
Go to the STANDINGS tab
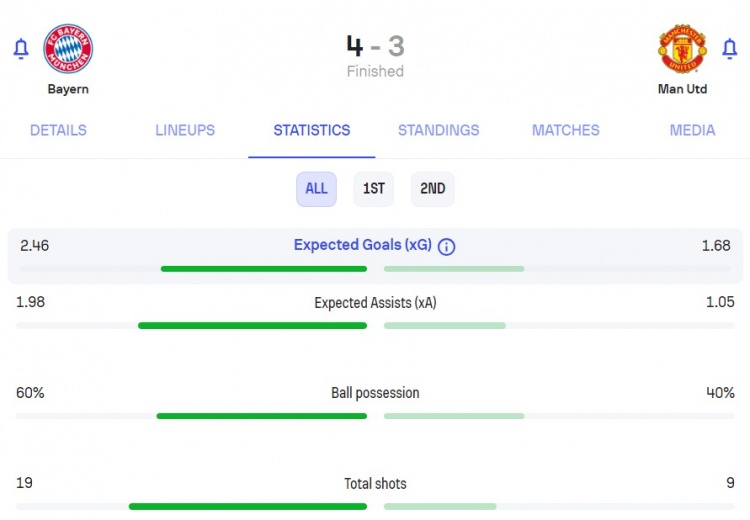coord(439,130)
